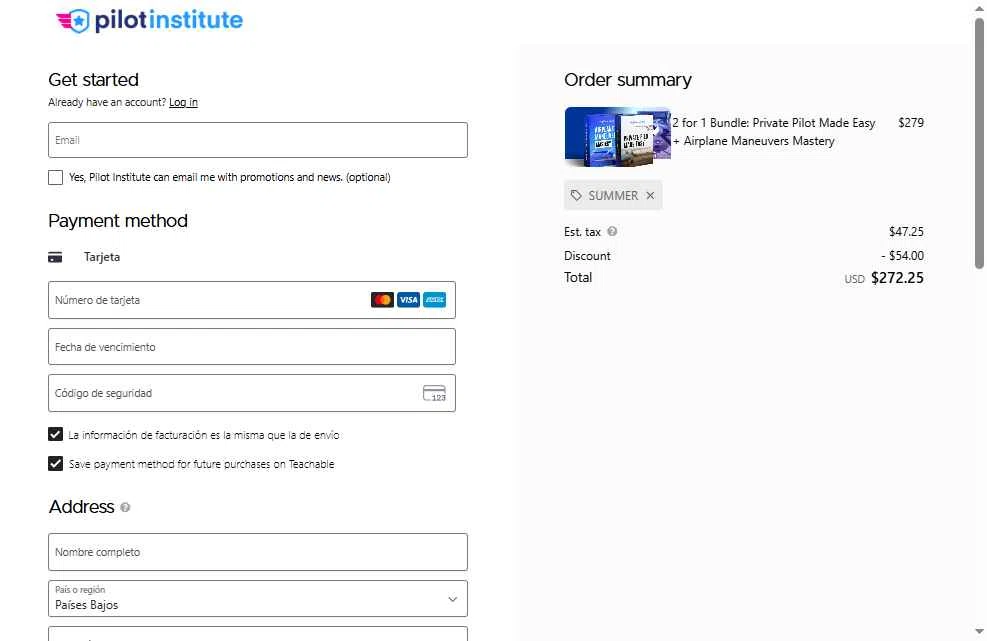Click the Nombre completo field
The height and width of the screenshot is (641, 987).
coord(257,552)
